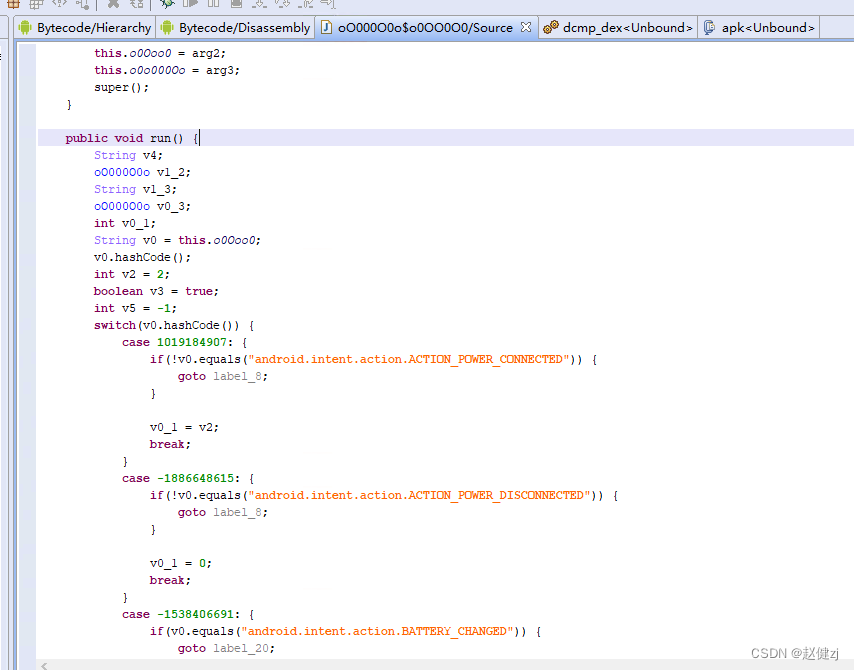Click the pause debugging toolbar icon

pyautogui.click(x=214, y=3)
